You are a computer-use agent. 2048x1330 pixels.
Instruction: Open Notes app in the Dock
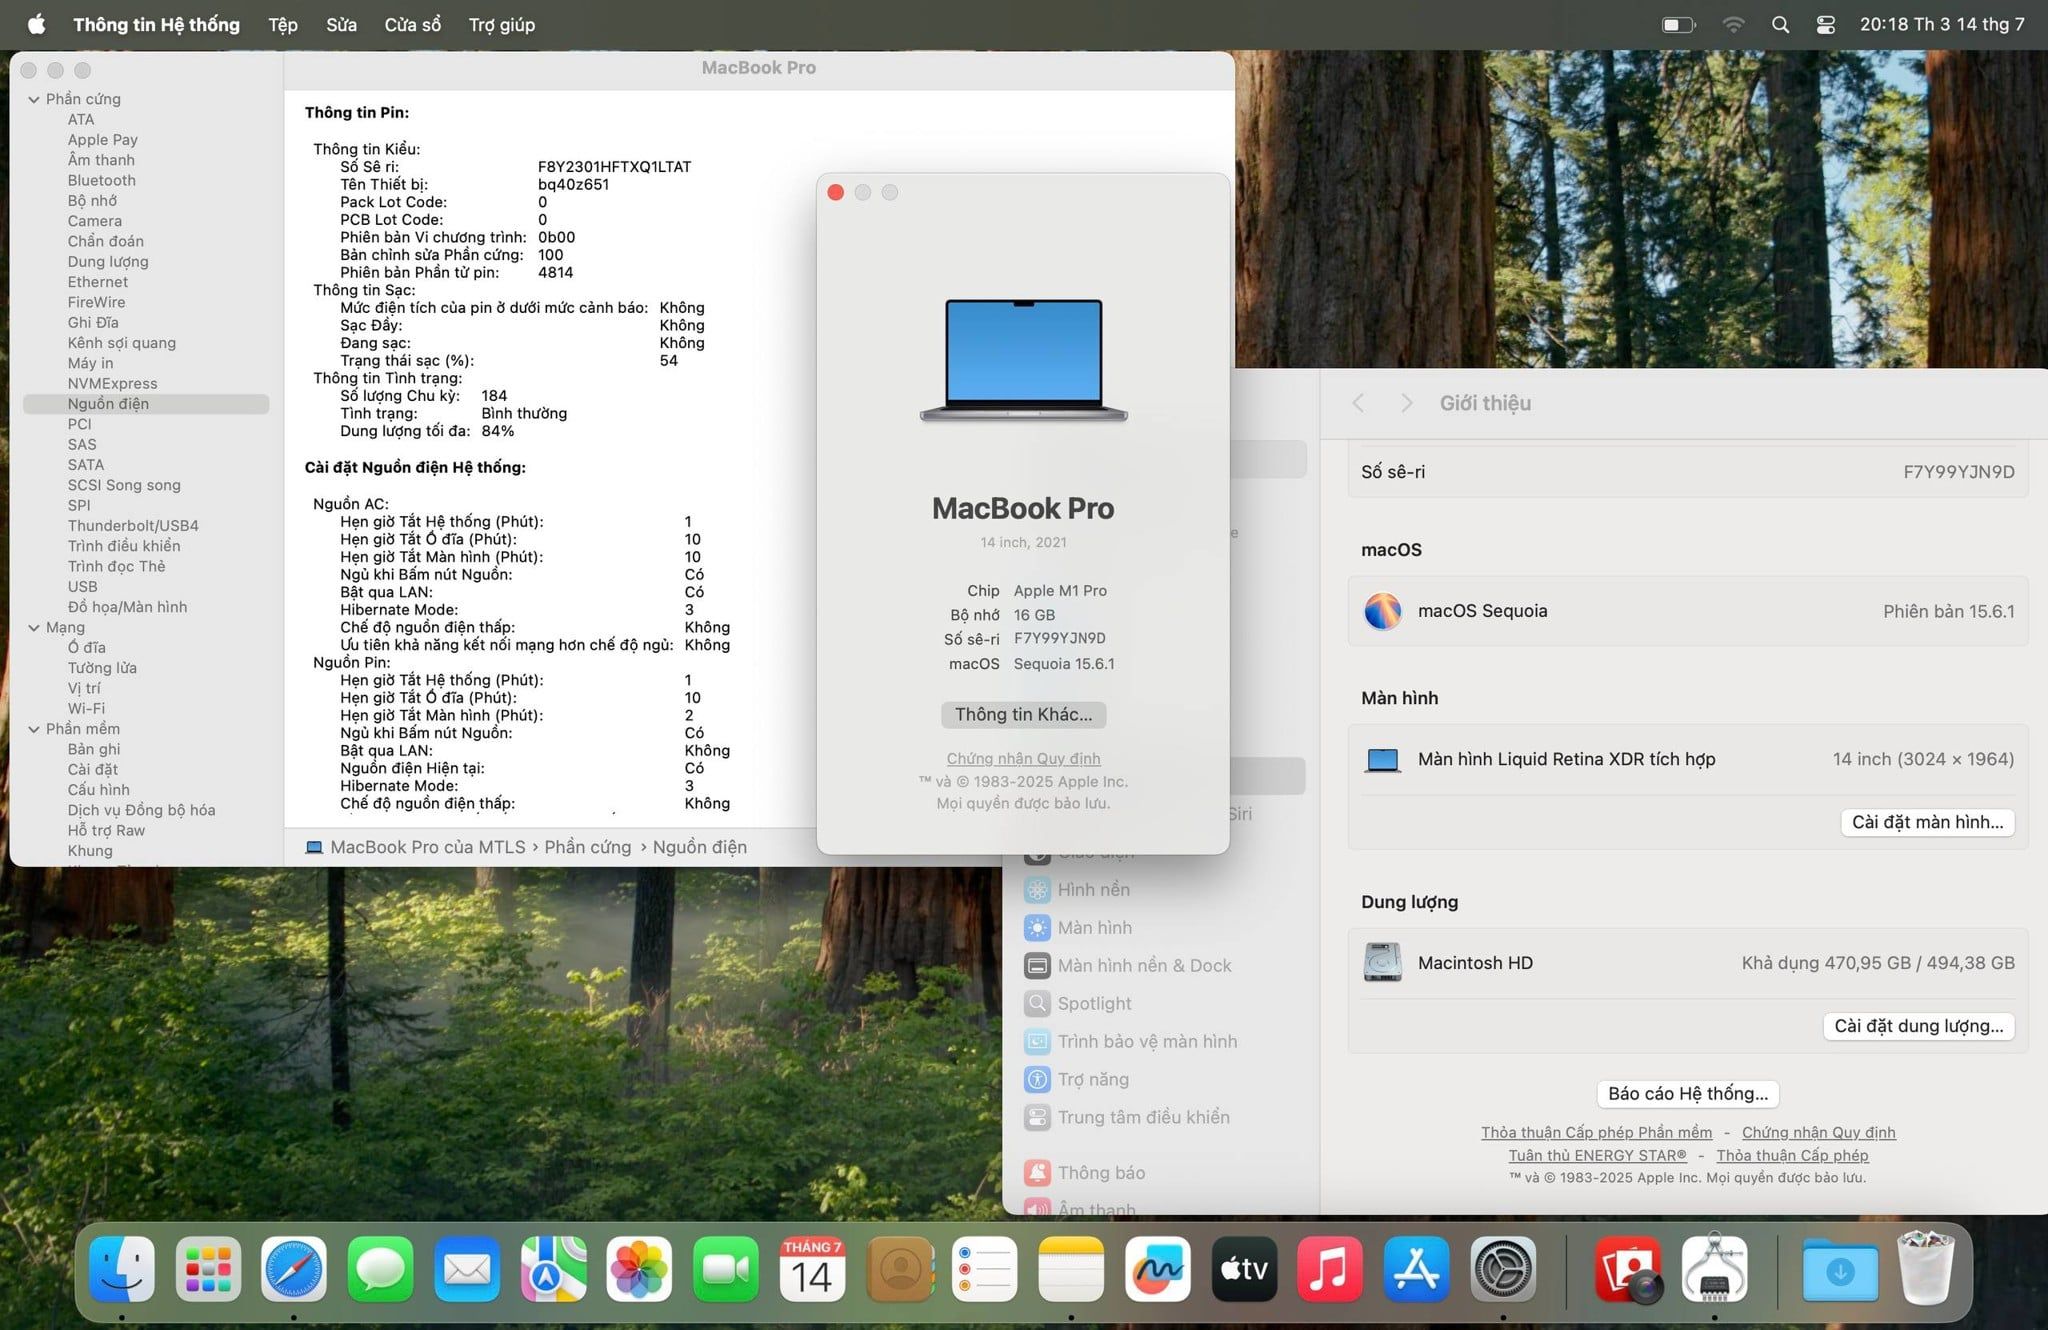1071,1269
